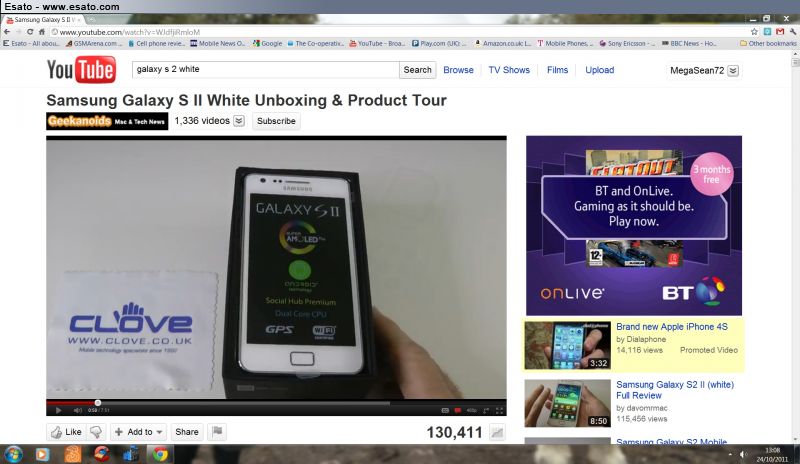Toggle the red annotations button in player
Screen dimensions: 800x464
[x=458, y=410]
